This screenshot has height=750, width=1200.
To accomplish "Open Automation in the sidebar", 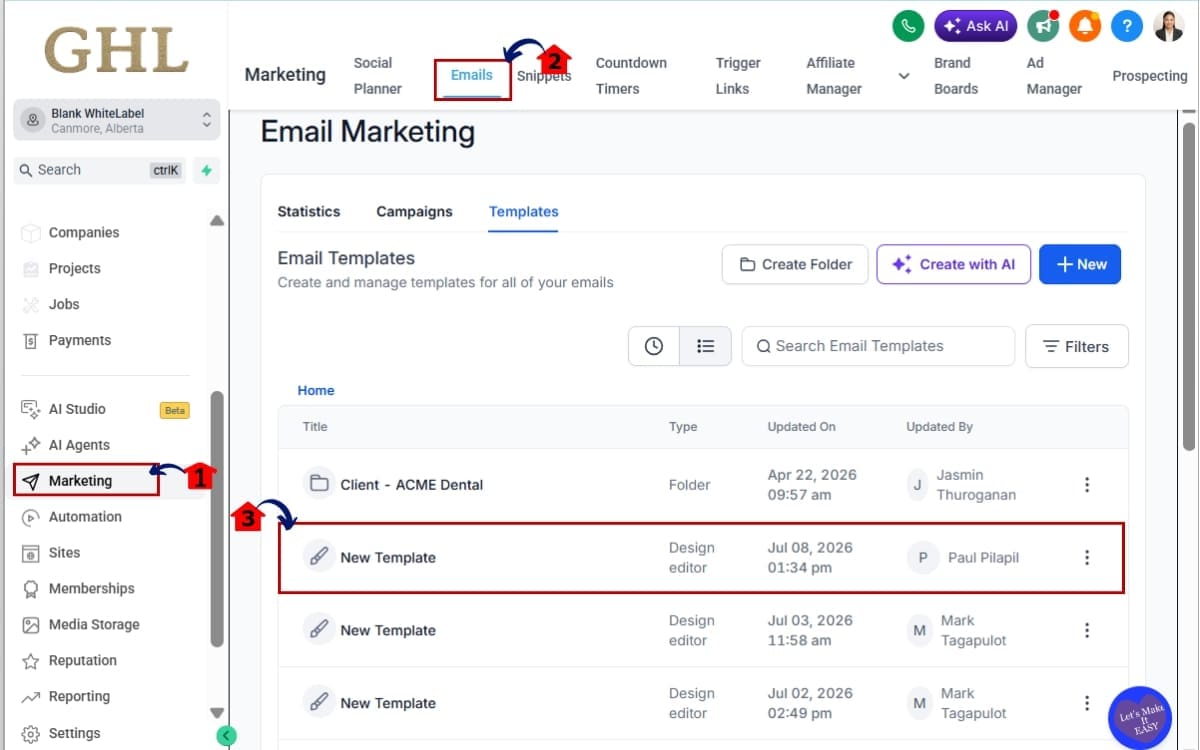I will (85, 517).
